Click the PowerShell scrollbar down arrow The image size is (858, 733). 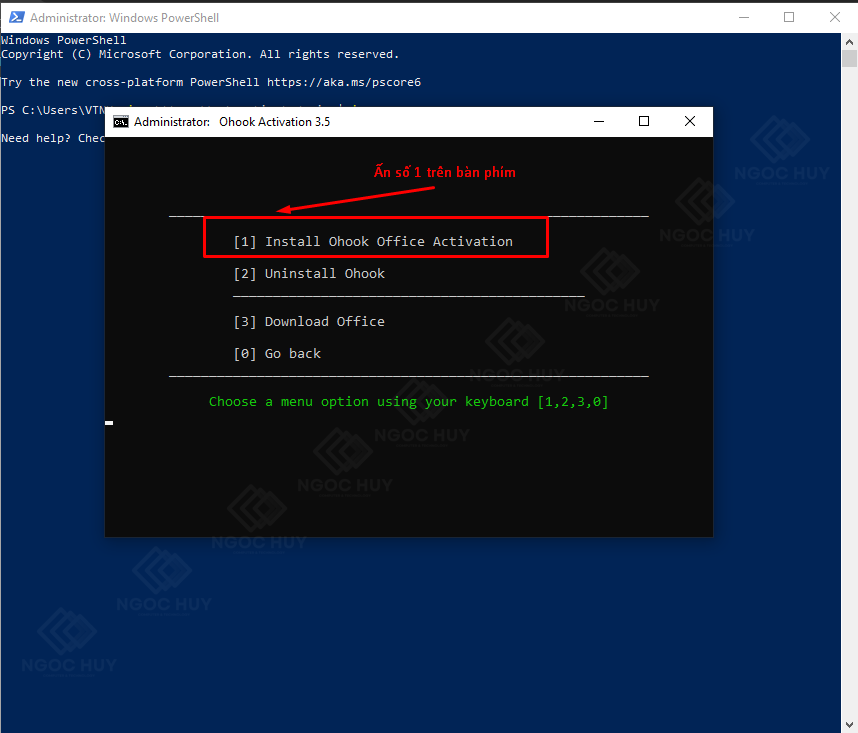pyautogui.click(x=849, y=726)
